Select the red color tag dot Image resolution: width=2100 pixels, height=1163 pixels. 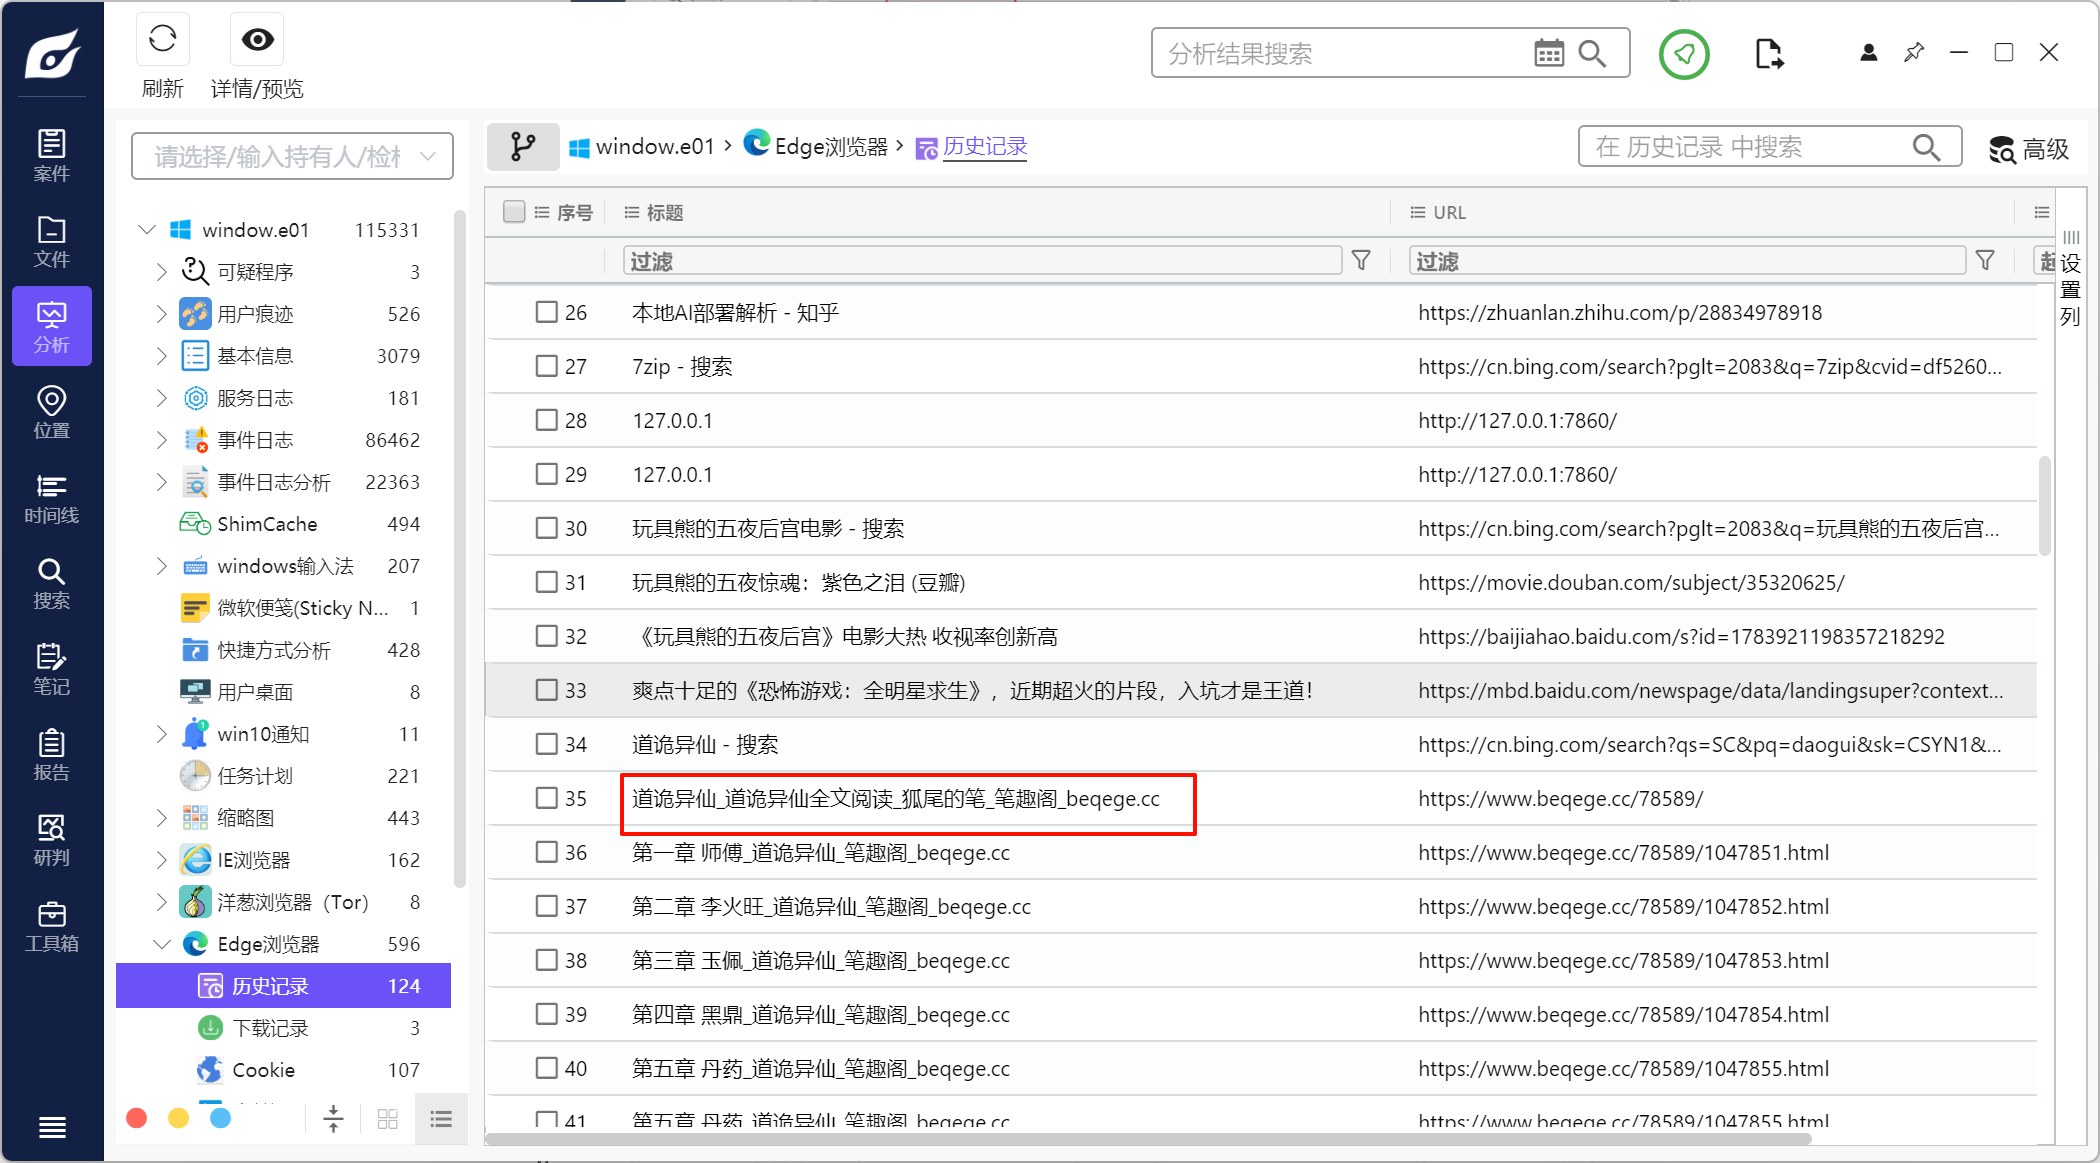point(137,1118)
